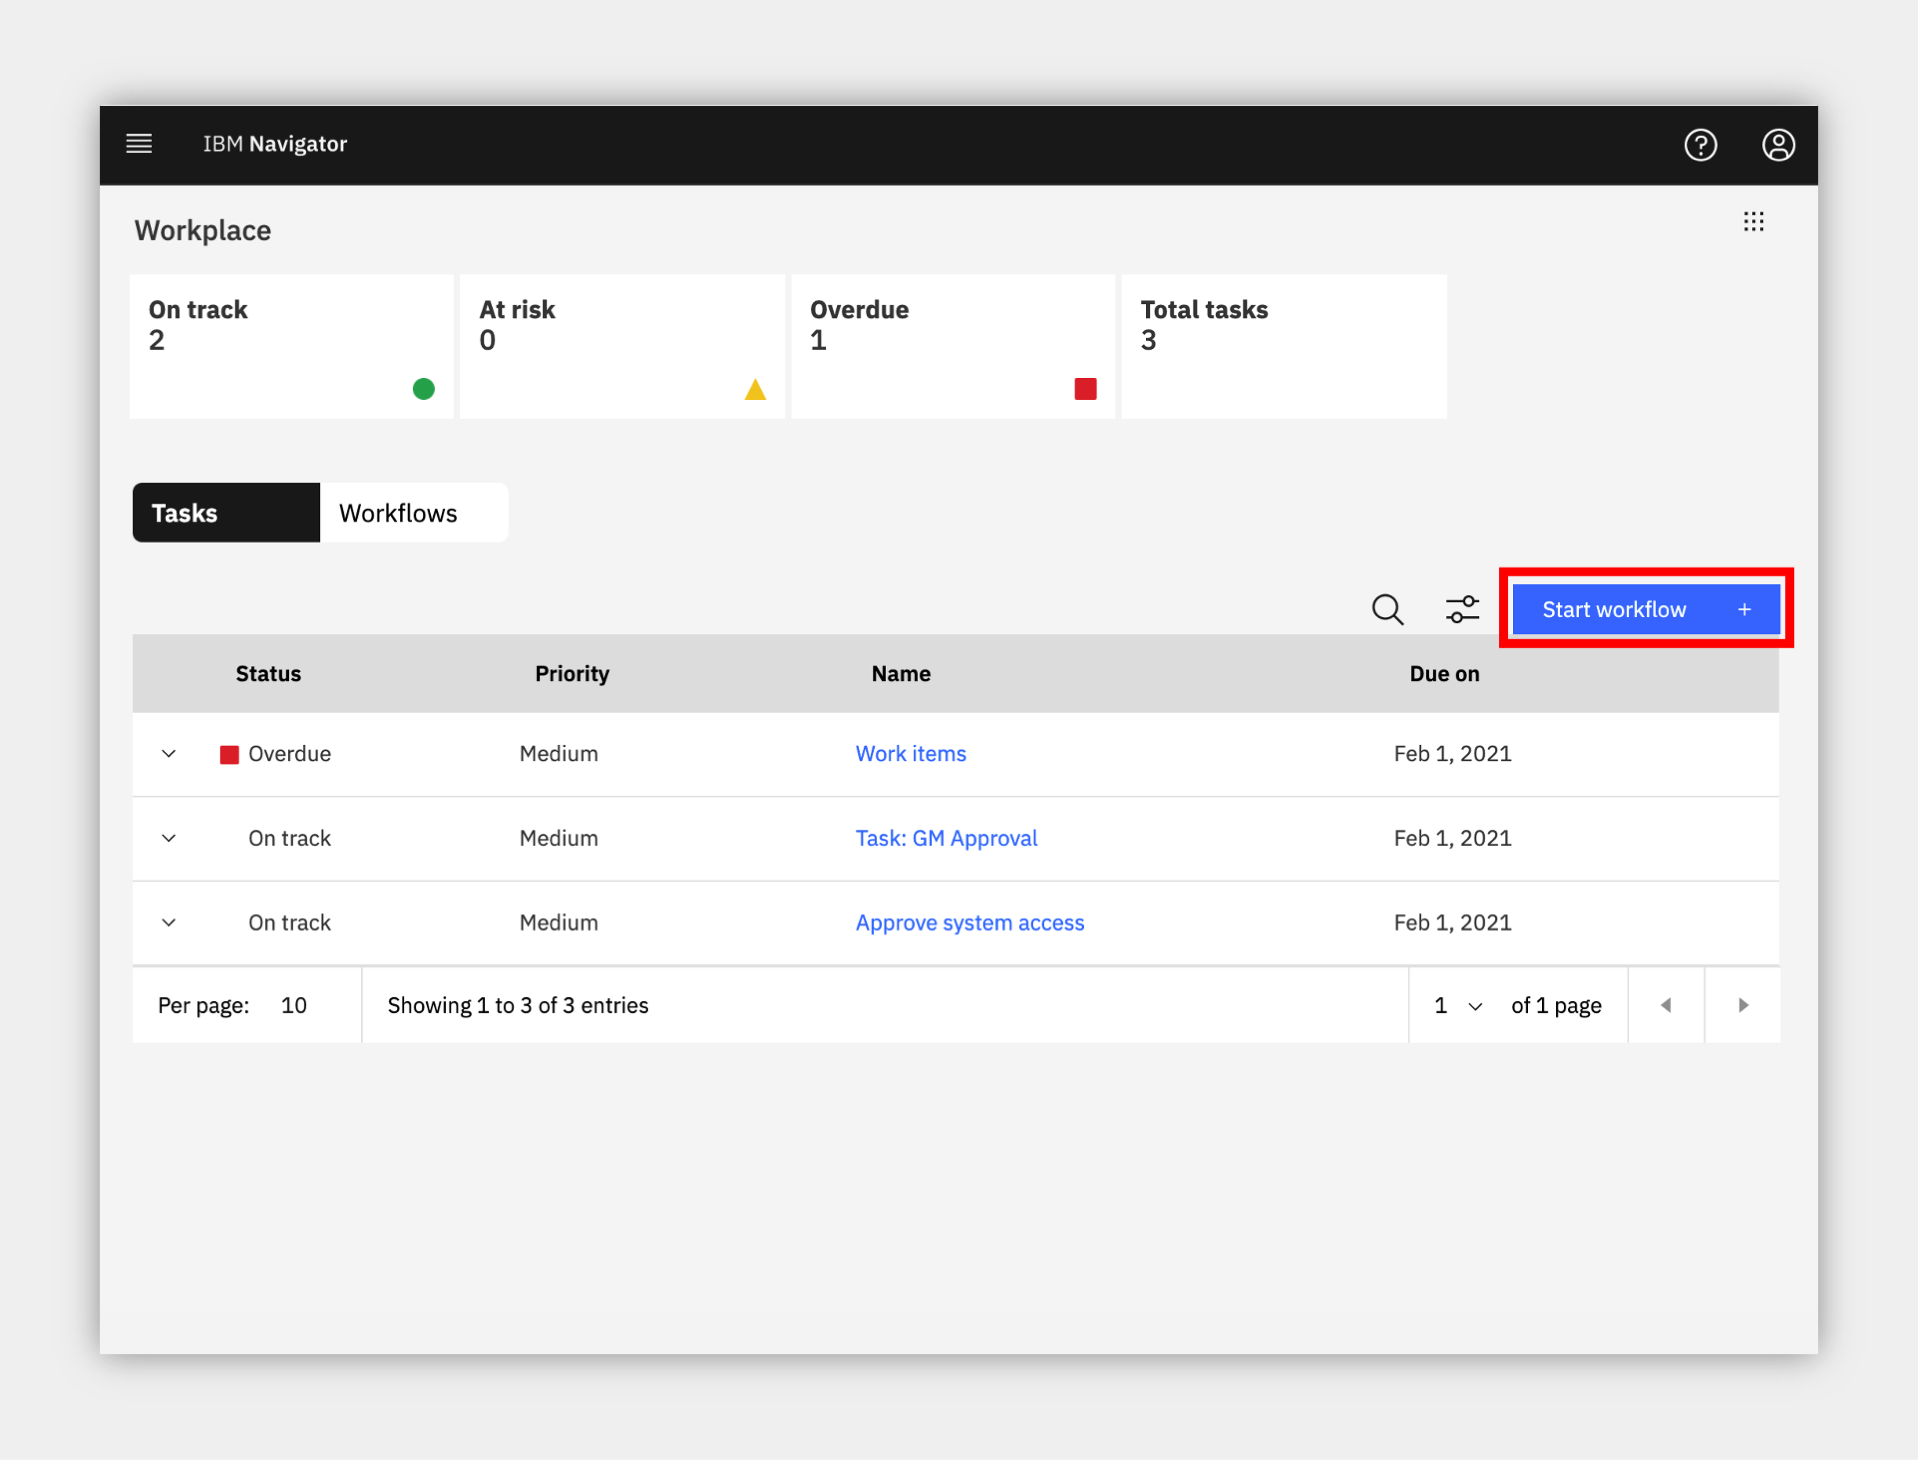
Task: Expand the Approve system access row
Action: [x=169, y=923]
